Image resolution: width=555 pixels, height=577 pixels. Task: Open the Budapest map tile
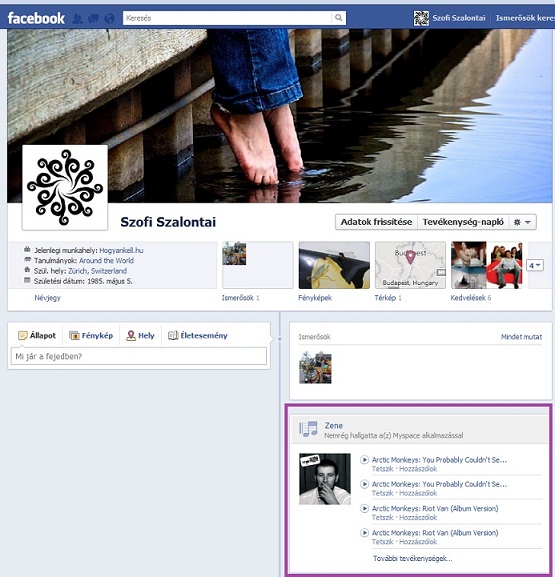point(410,265)
